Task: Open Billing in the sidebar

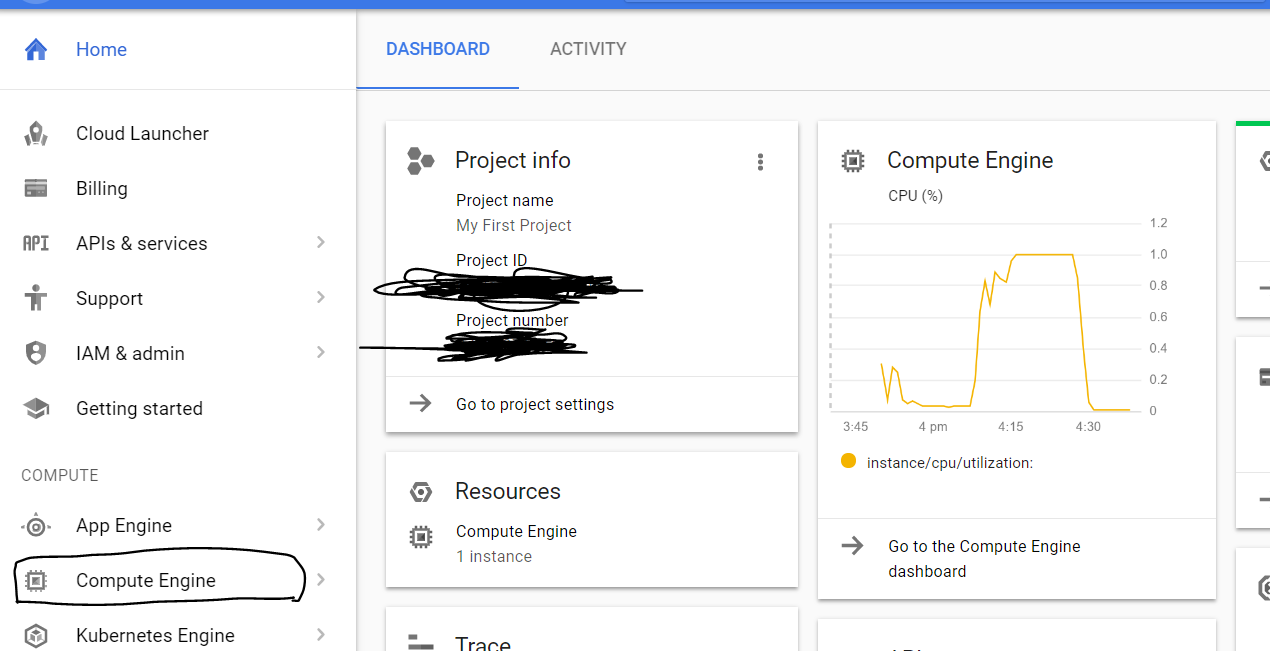Action: (178, 188)
